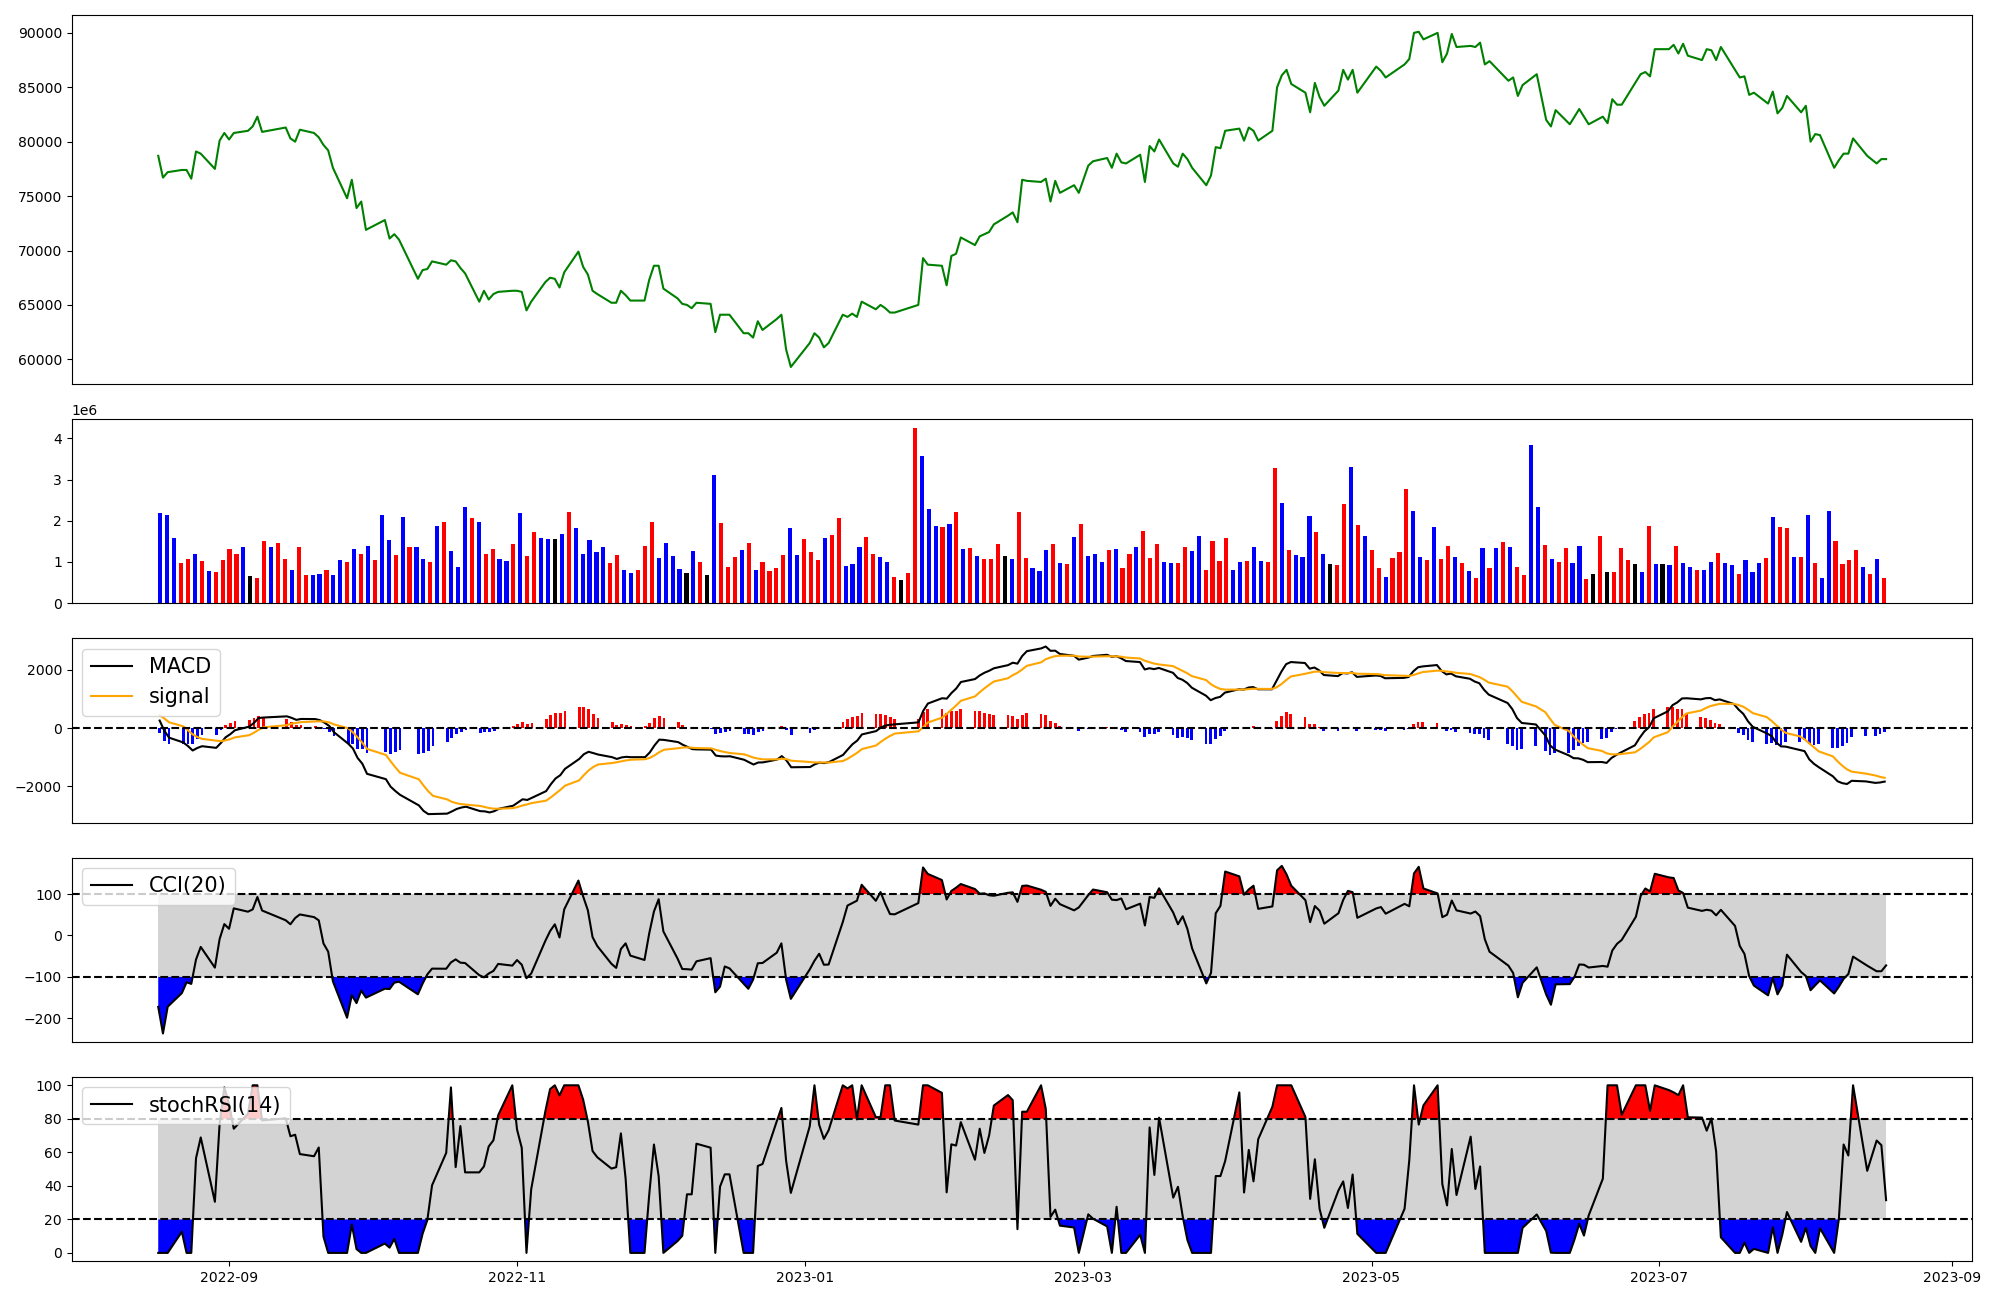Screen dimensions: 2000x1300
Task: Click the 2023-05 x-axis date label
Action: point(1371,1277)
